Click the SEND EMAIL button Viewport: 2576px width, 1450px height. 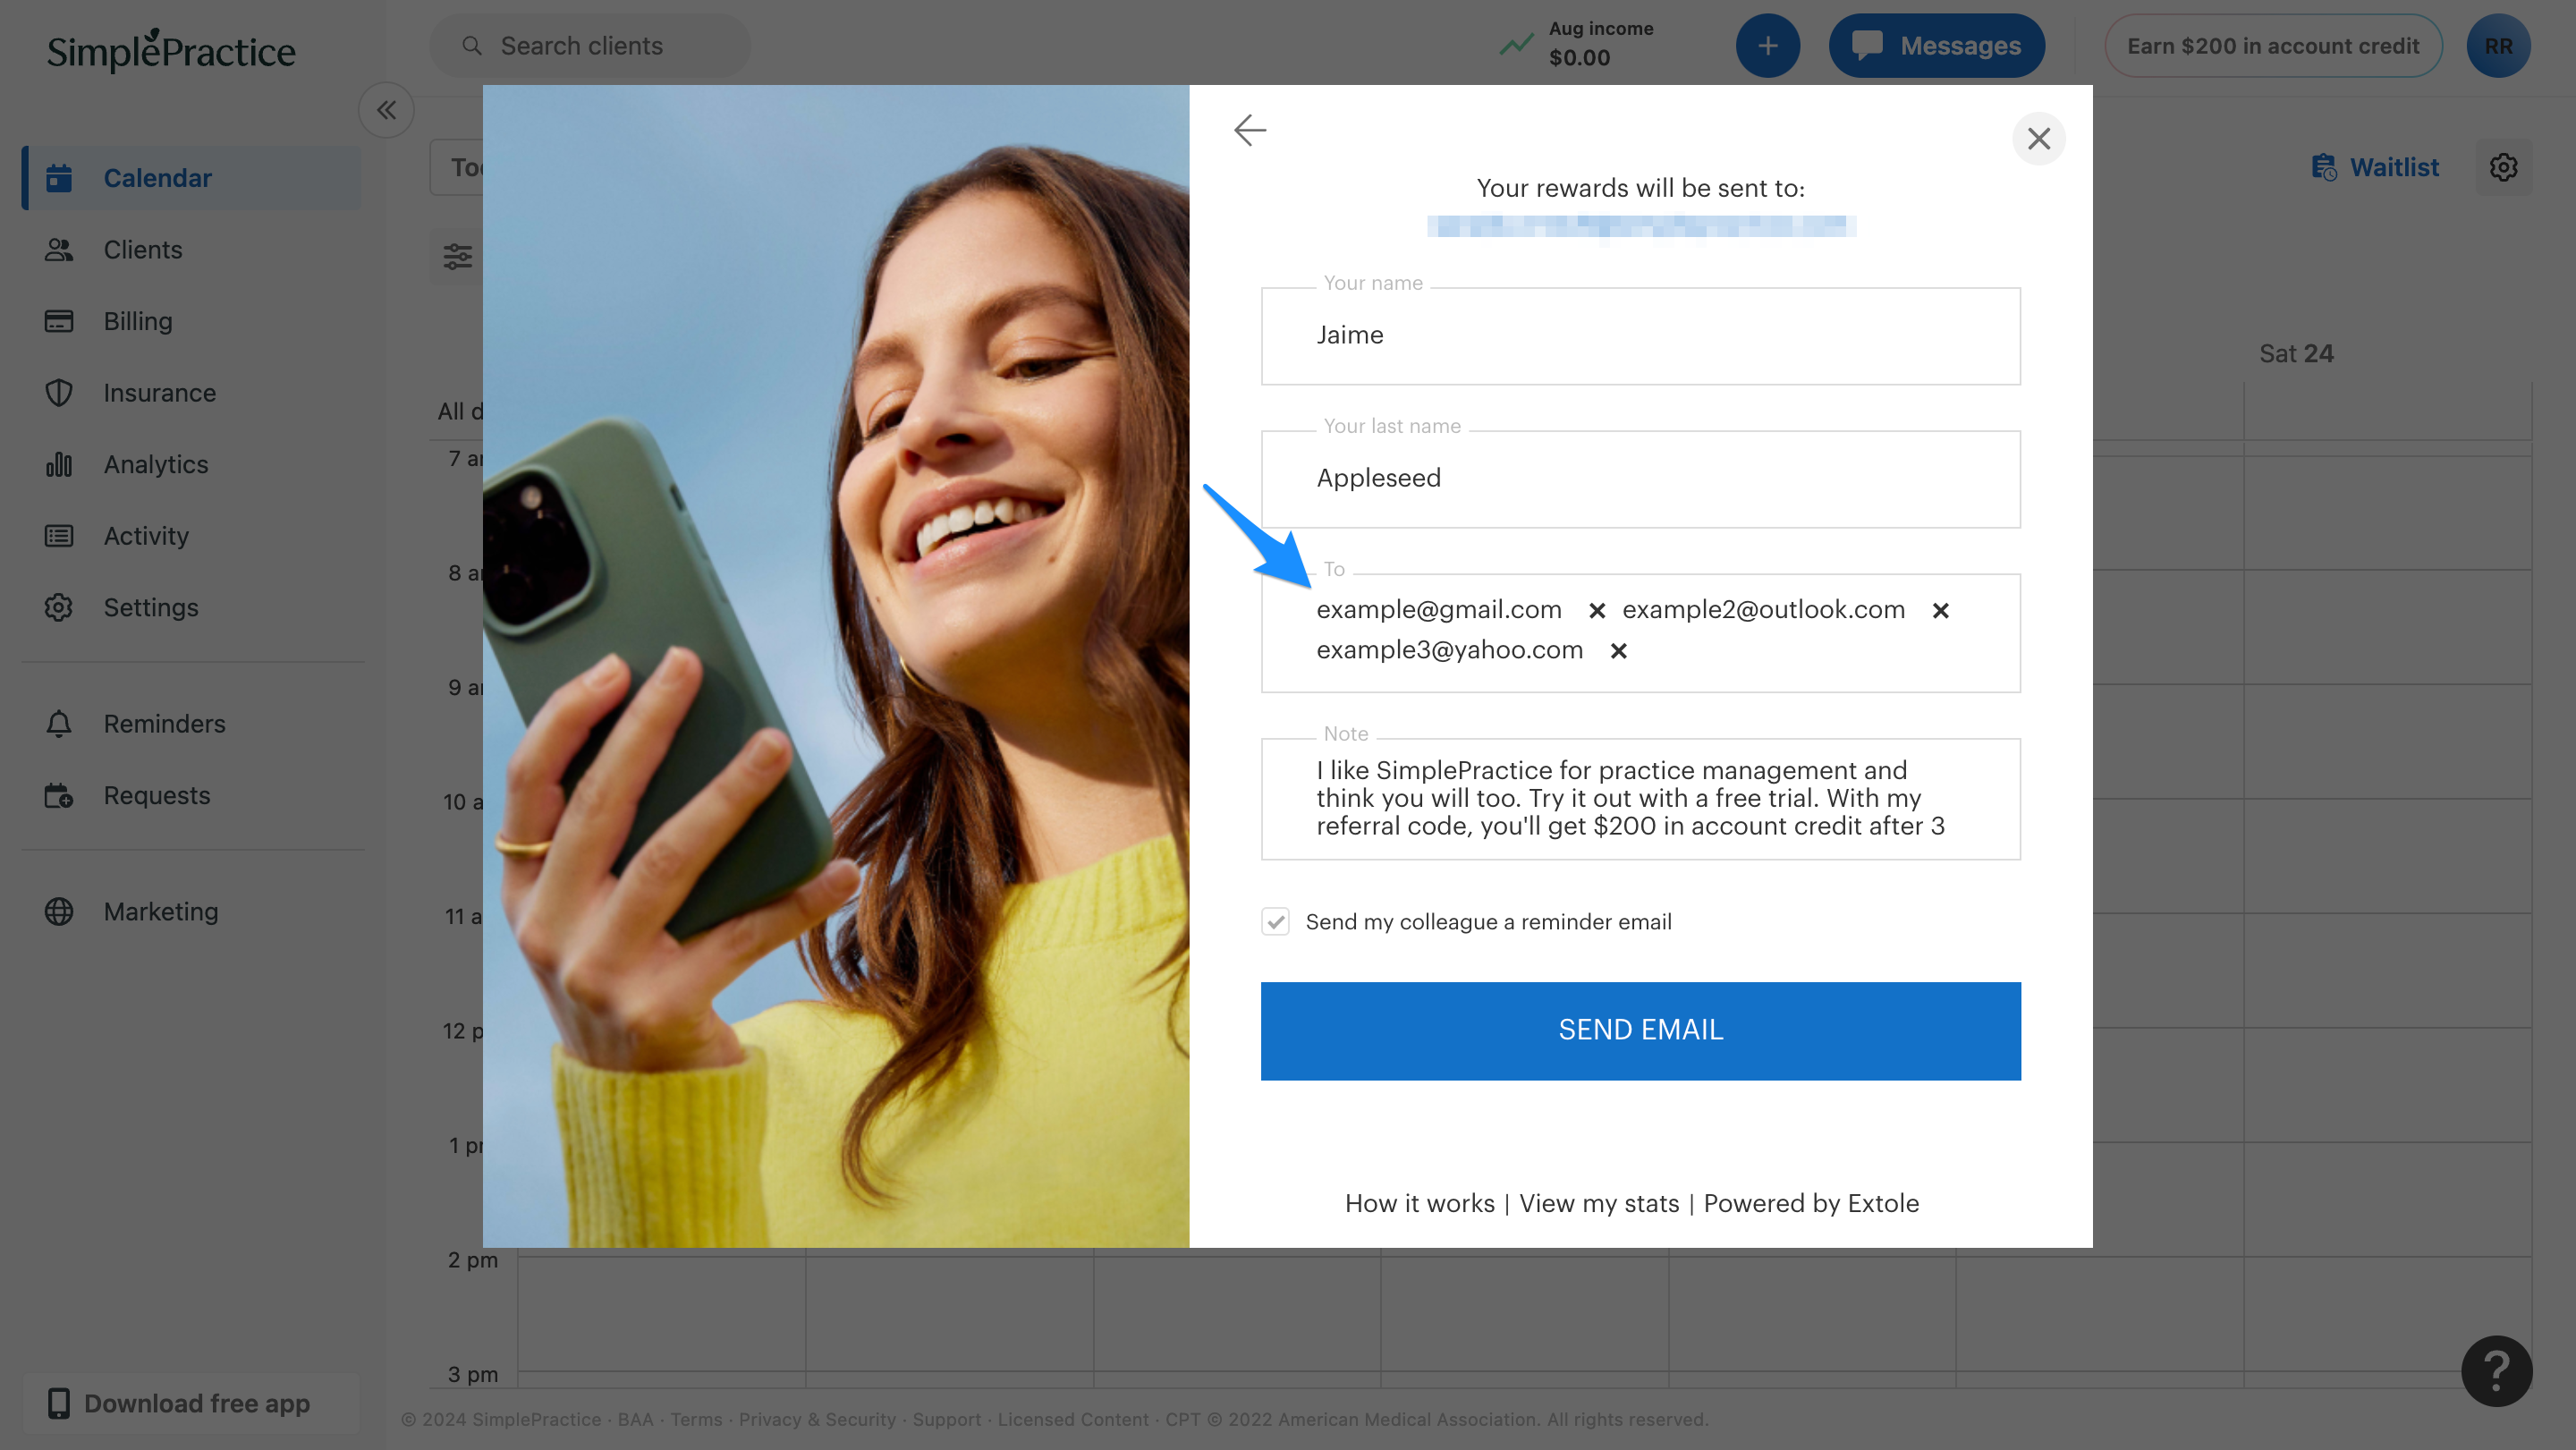click(x=1640, y=1030)
